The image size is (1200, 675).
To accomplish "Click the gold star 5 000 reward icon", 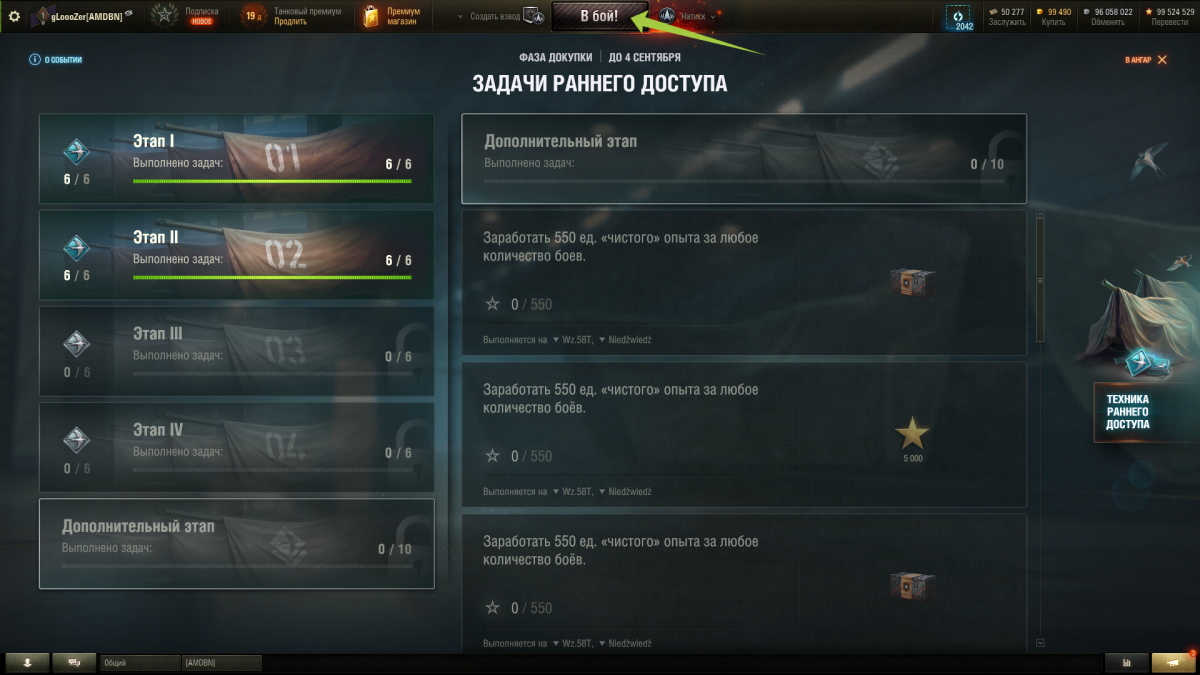I will 912,434.
